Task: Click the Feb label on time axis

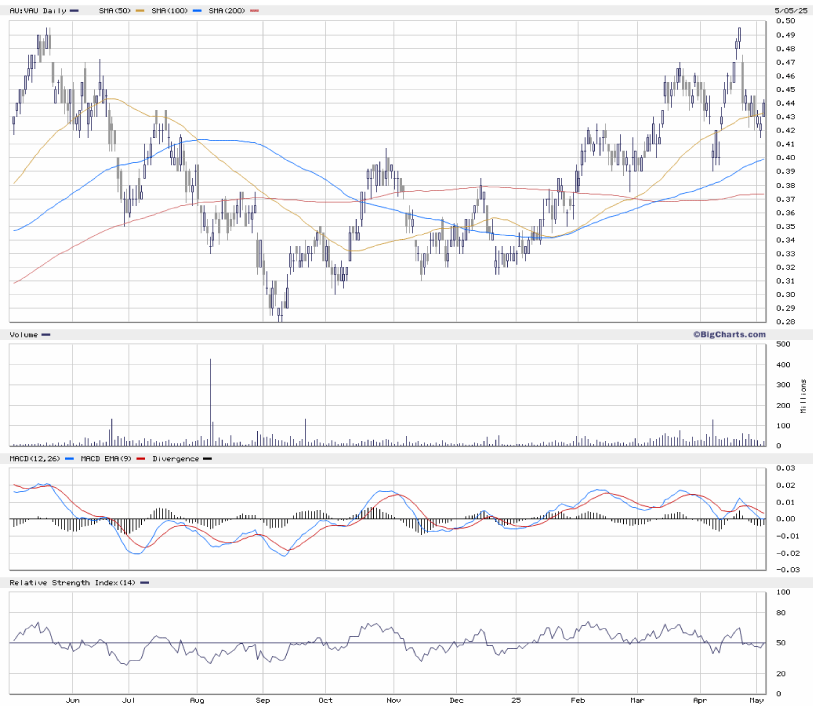Action: (578, 702)
